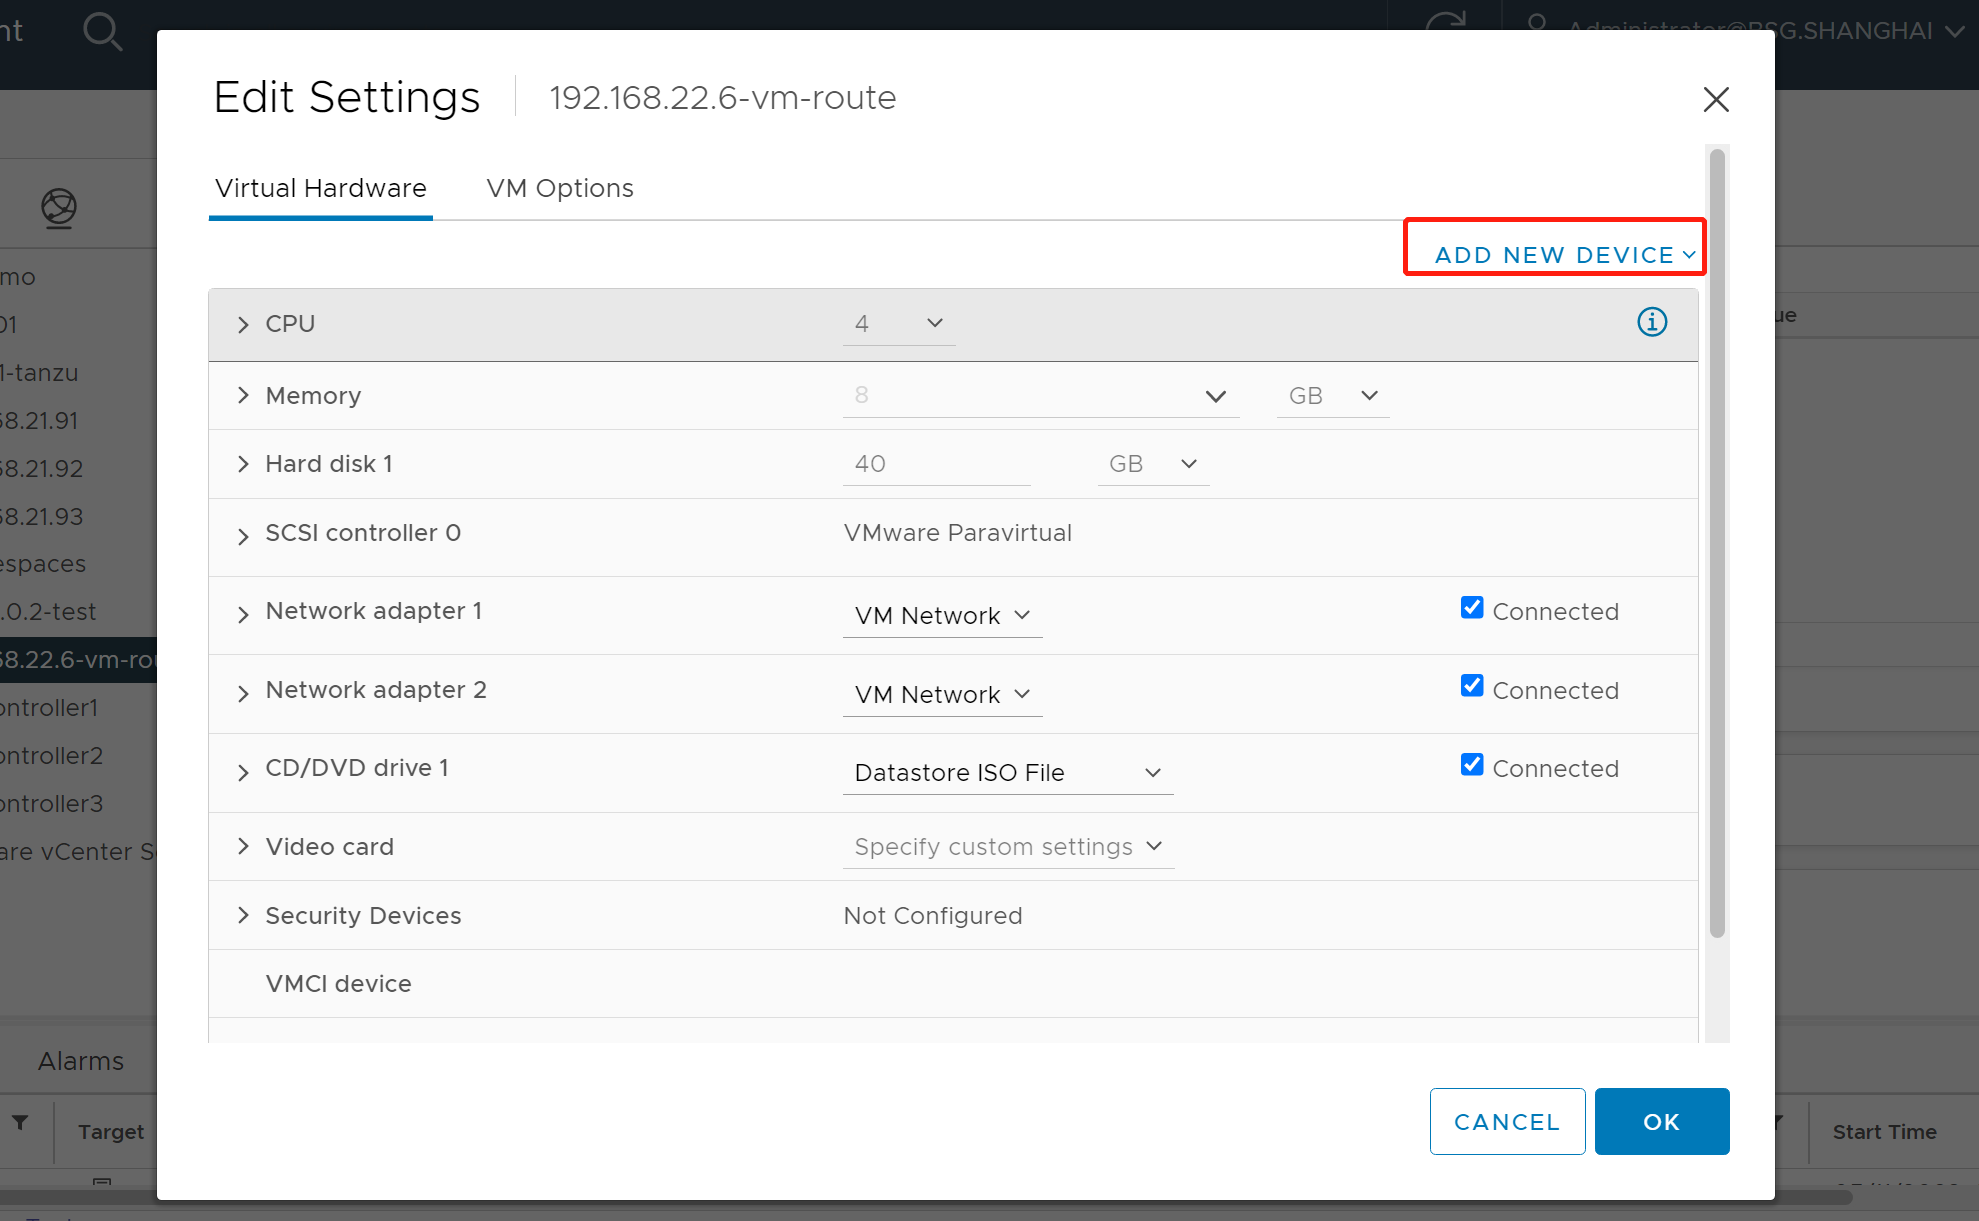Image resolution: width=1979 pixels, height=1221 pixels.
Task: Select the 1-tanzu item in inventory tree
Action: (40, 373)
